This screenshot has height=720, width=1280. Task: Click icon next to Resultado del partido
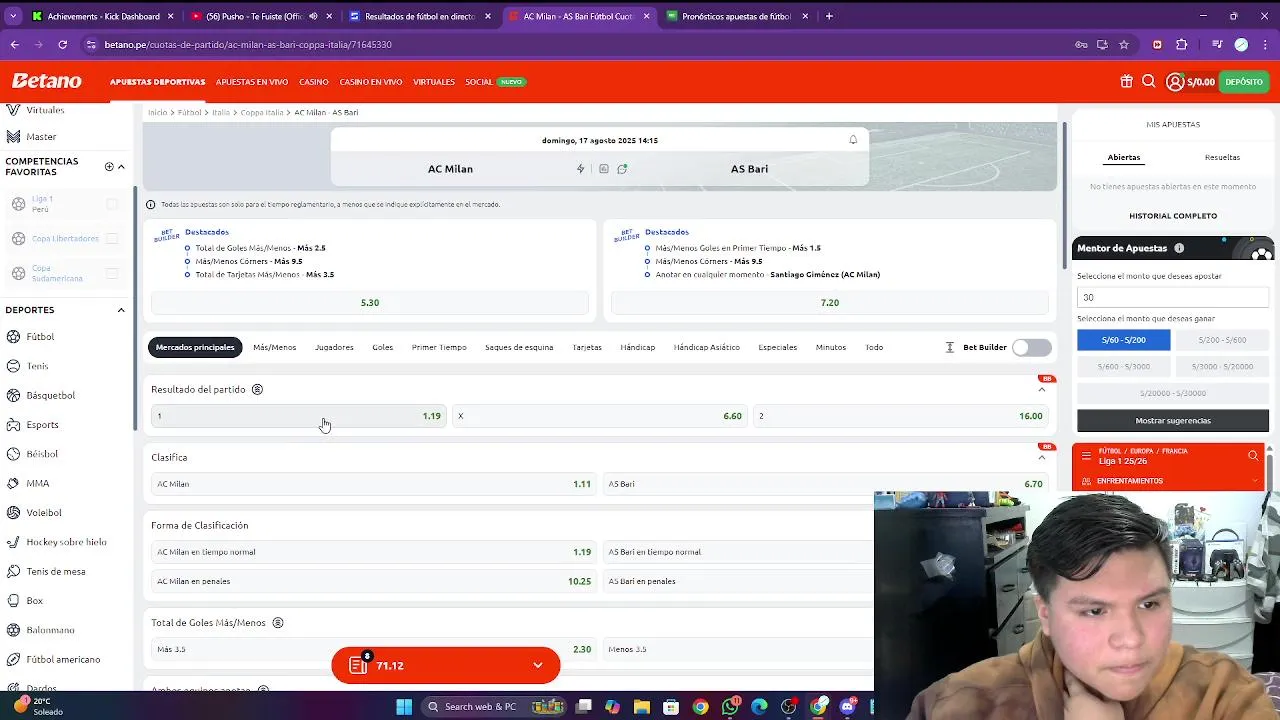coord(257,389)
